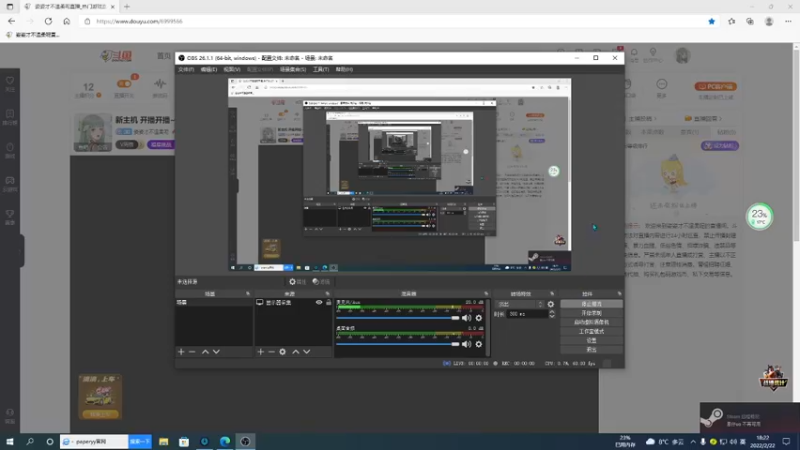Click the studio mode button in controls
The width and height of the screenshot is (800, 450).
pyautogui.click(x=591, y=331)
